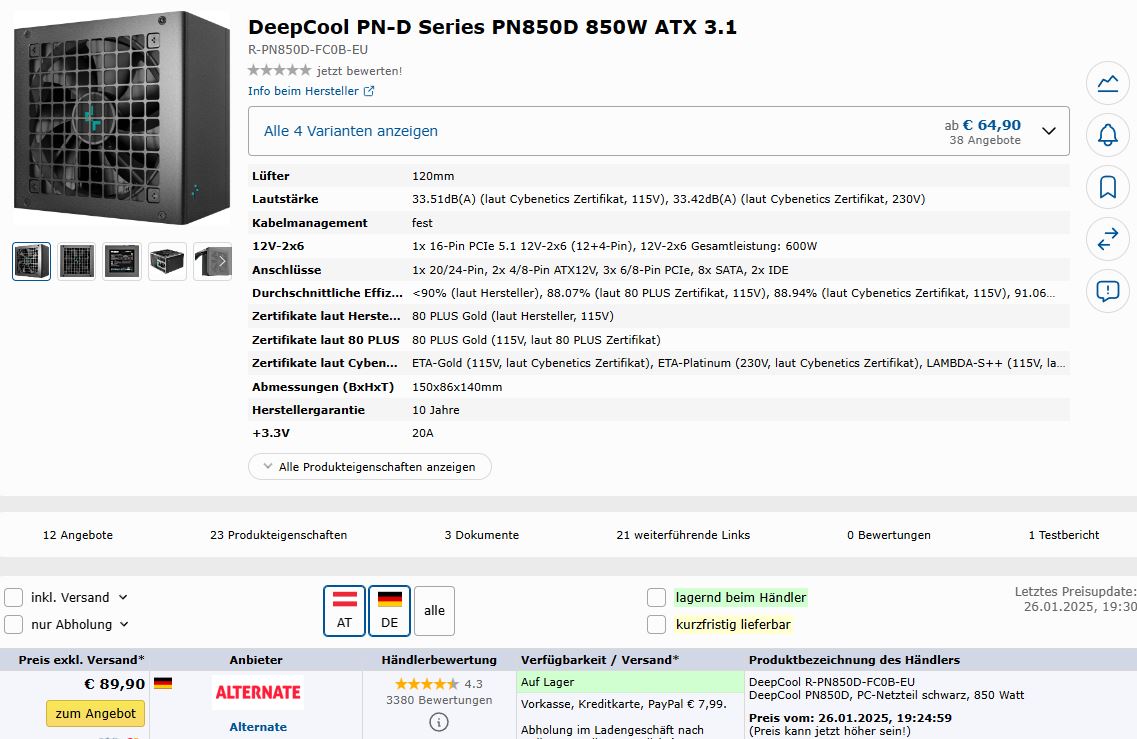Expand Alle 4 Varianten anzeigen dropdown

658,131
